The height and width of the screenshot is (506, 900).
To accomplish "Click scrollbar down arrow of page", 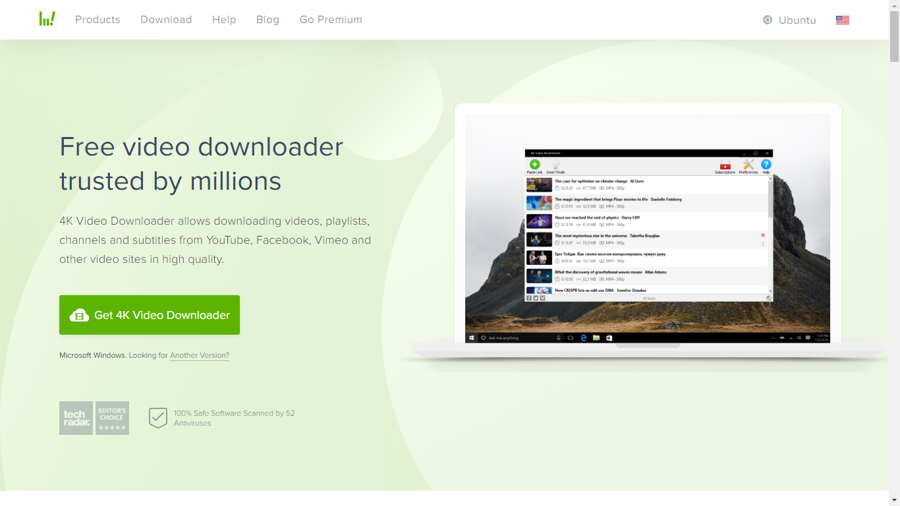I will [x=894, y=500].
